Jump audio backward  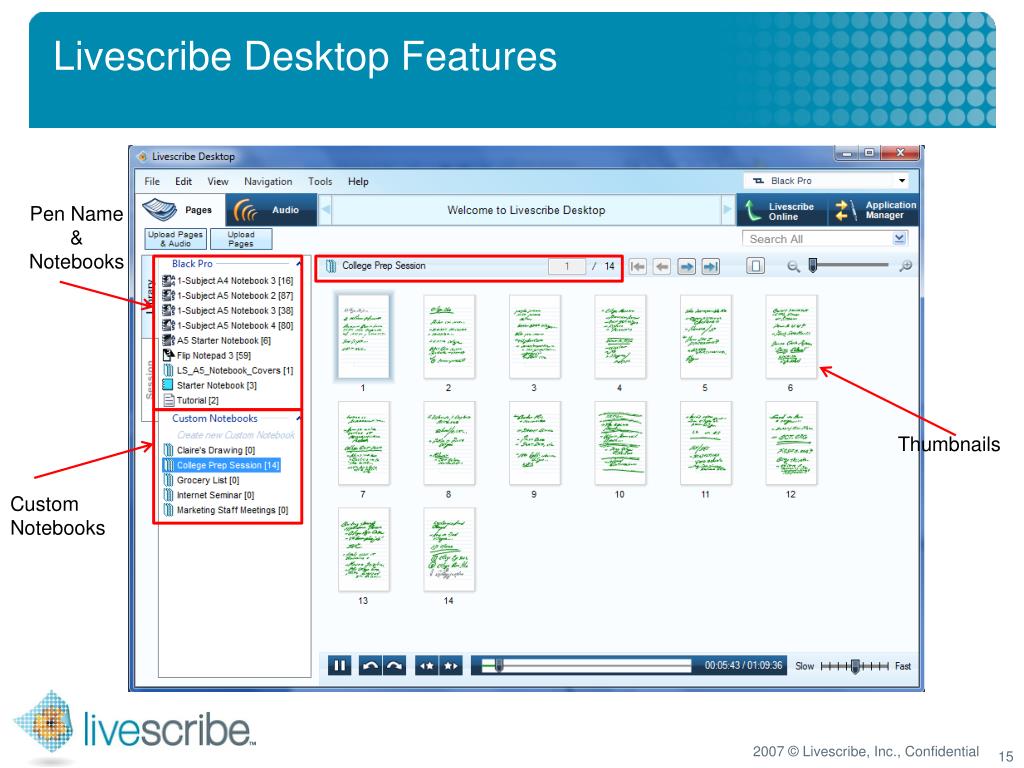coord(370,666)
